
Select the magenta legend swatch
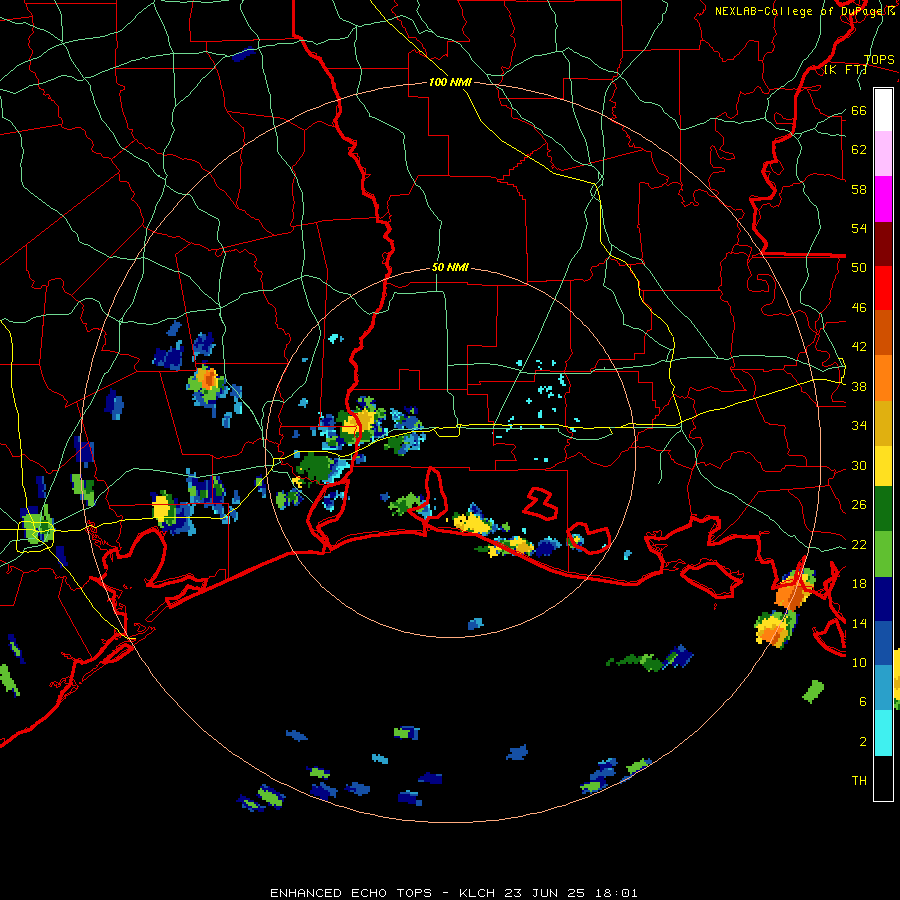883,199
